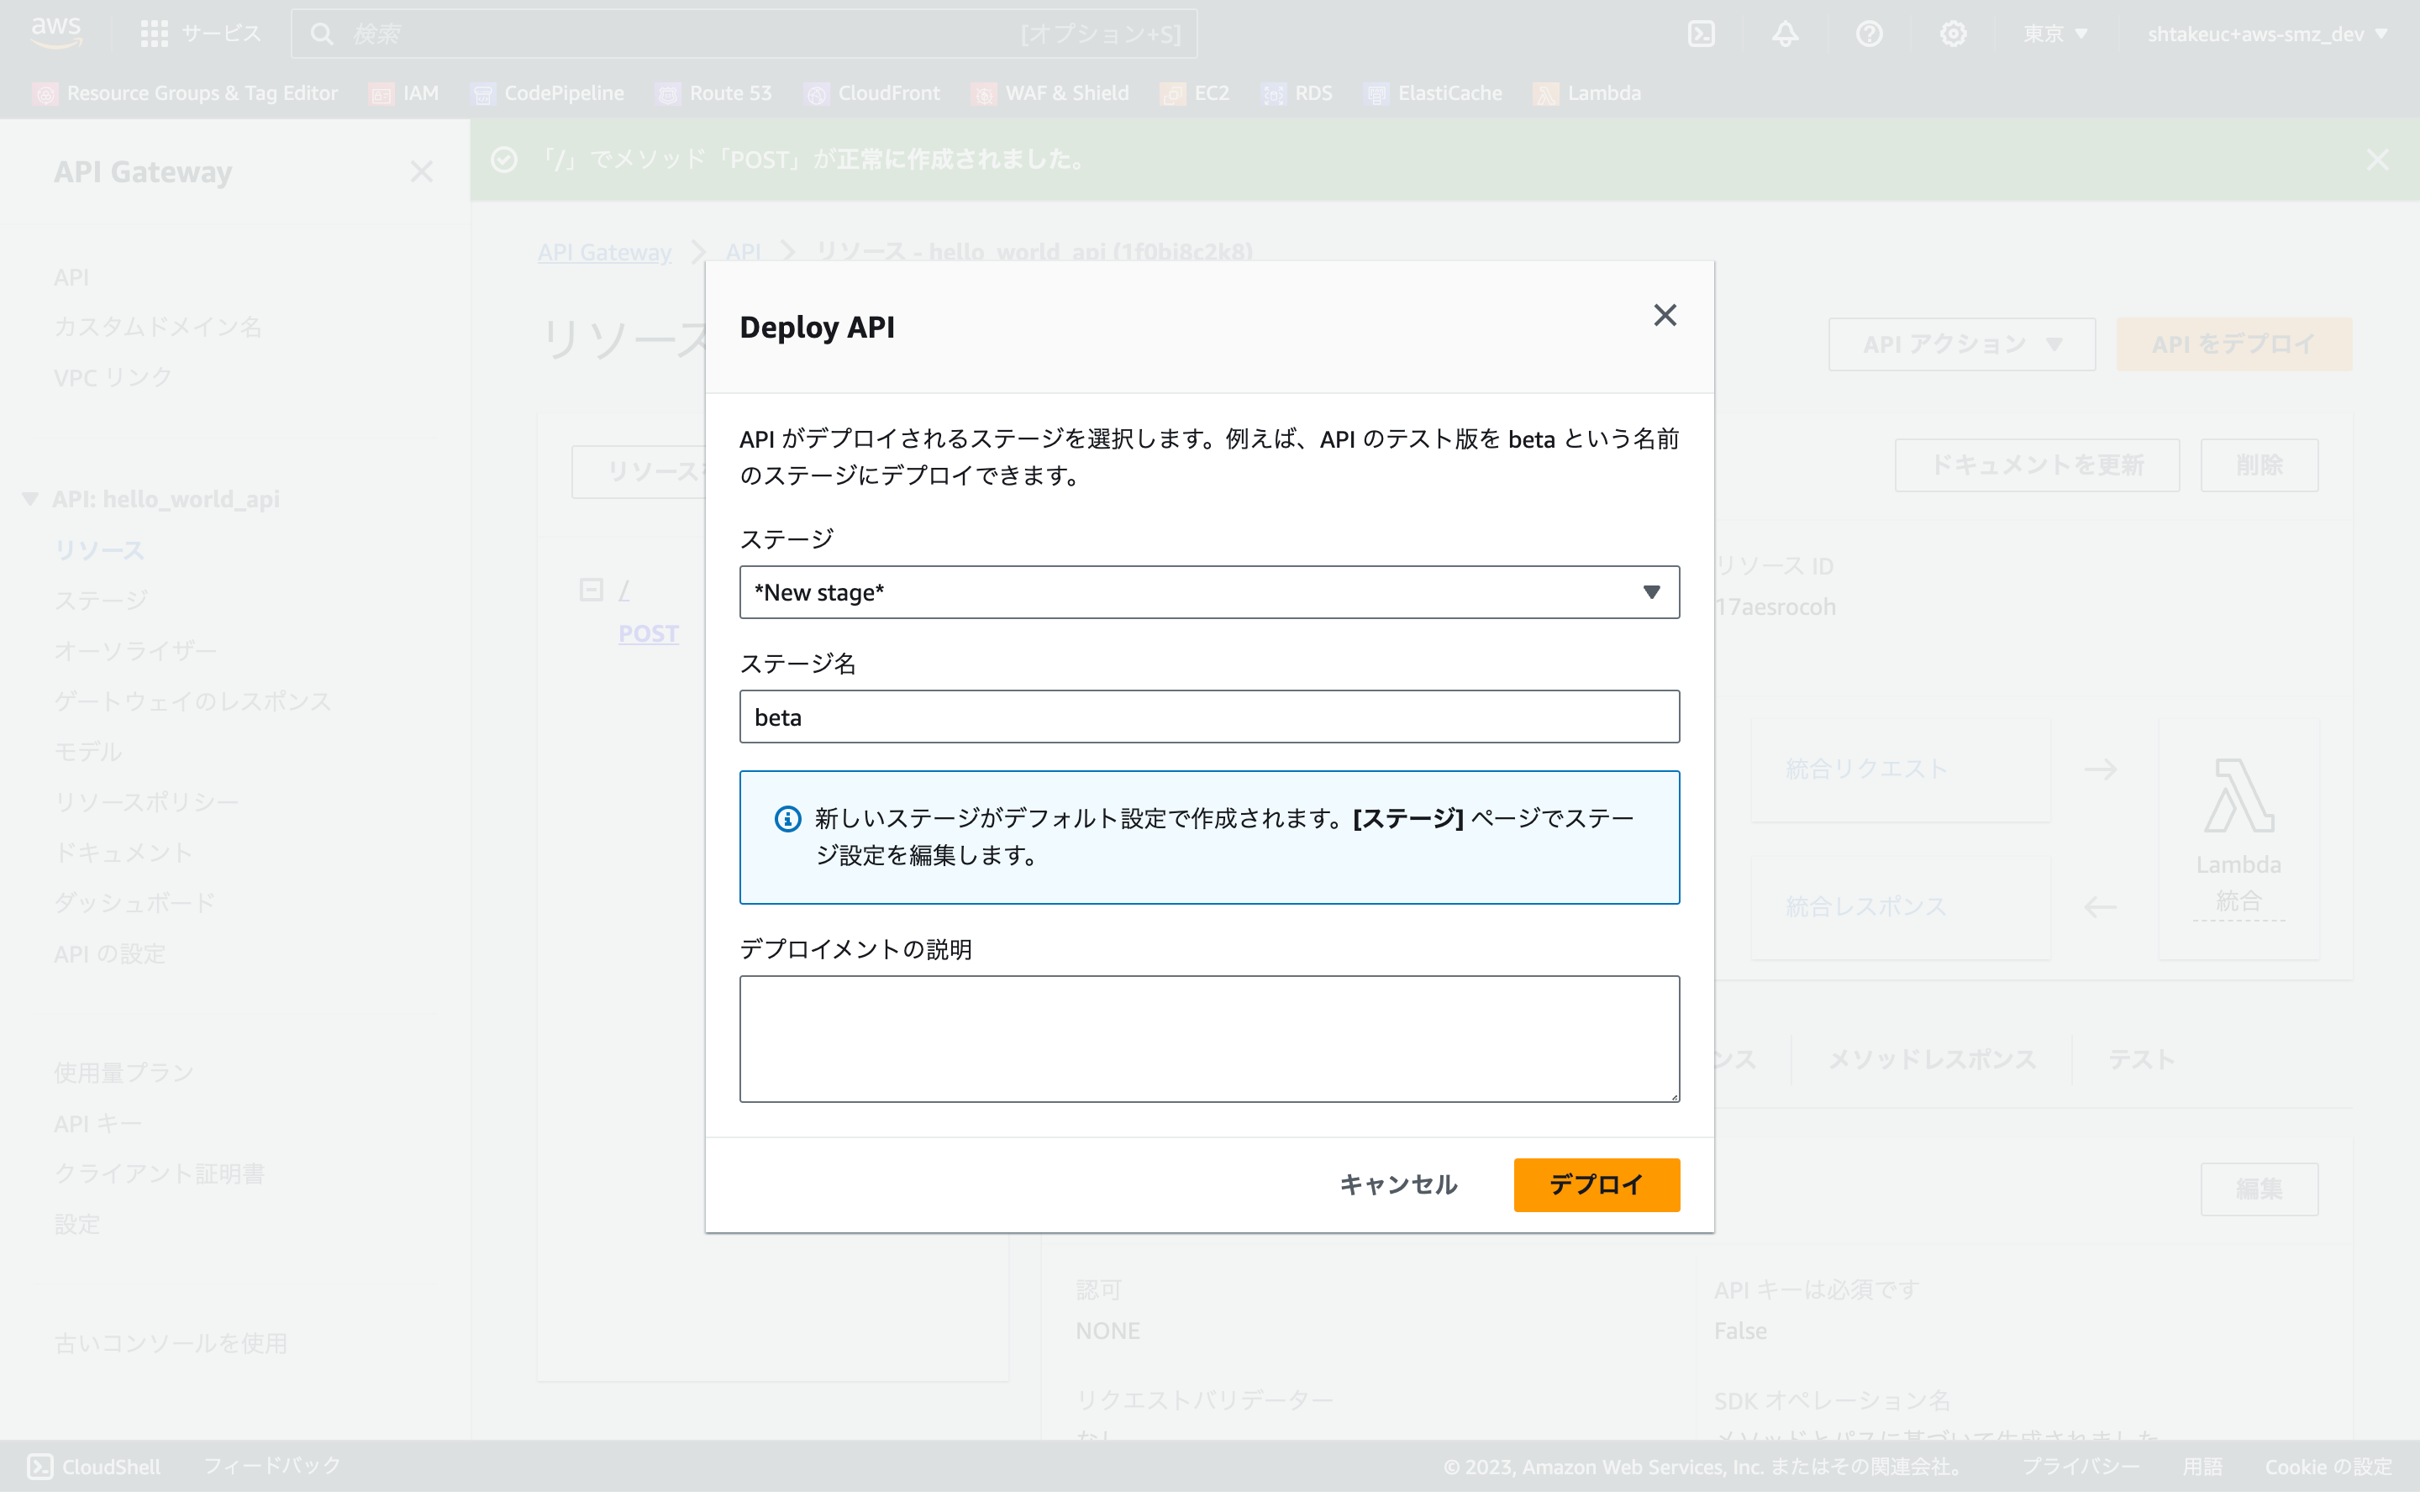Close the API Gateway side navigation
Image resolution: width=2420 pixels, height=1512 pixels.
point(421,172)
